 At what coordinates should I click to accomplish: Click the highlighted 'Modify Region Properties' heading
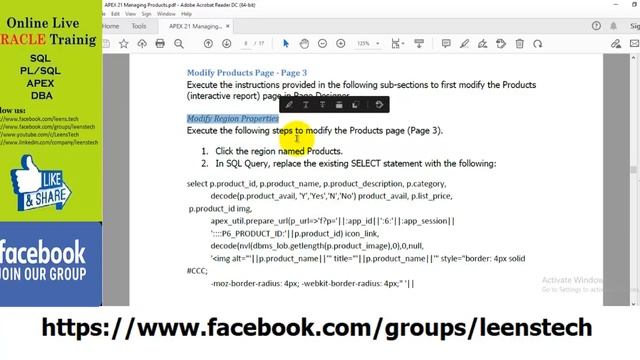[233, 118]
